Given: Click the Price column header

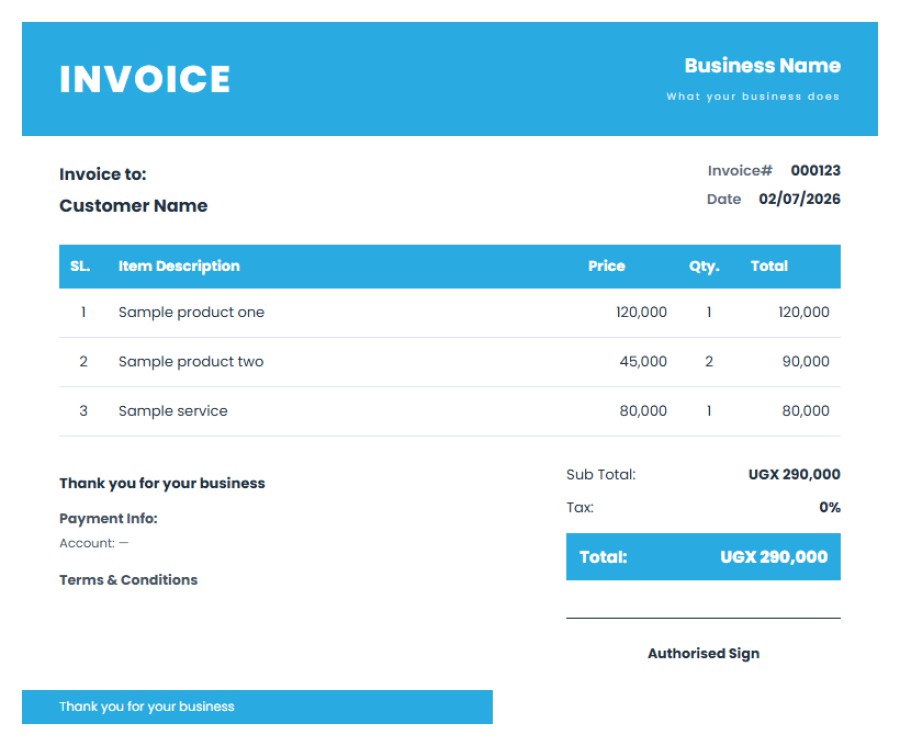Looking at the screenshot, I should pos(606,266).
